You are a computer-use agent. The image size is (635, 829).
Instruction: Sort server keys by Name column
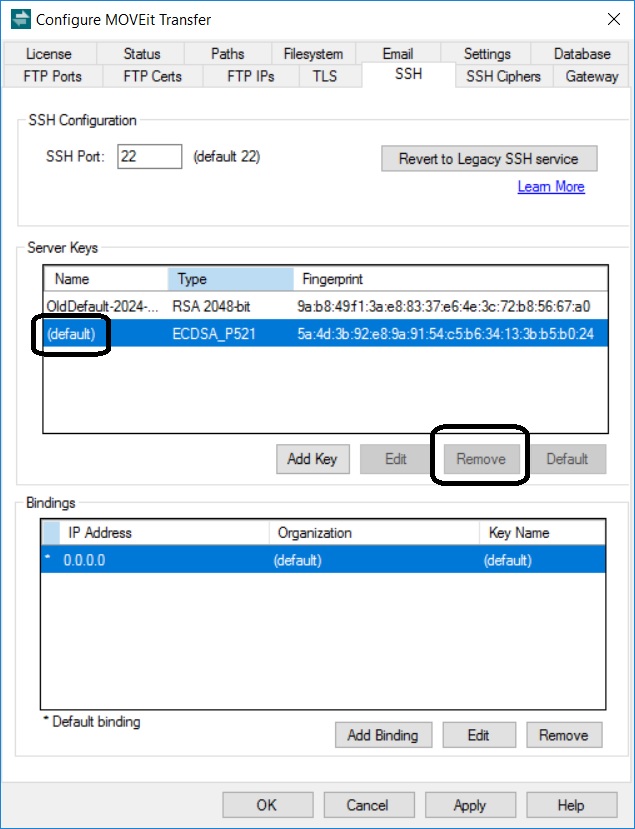click(x=106, y=279)
